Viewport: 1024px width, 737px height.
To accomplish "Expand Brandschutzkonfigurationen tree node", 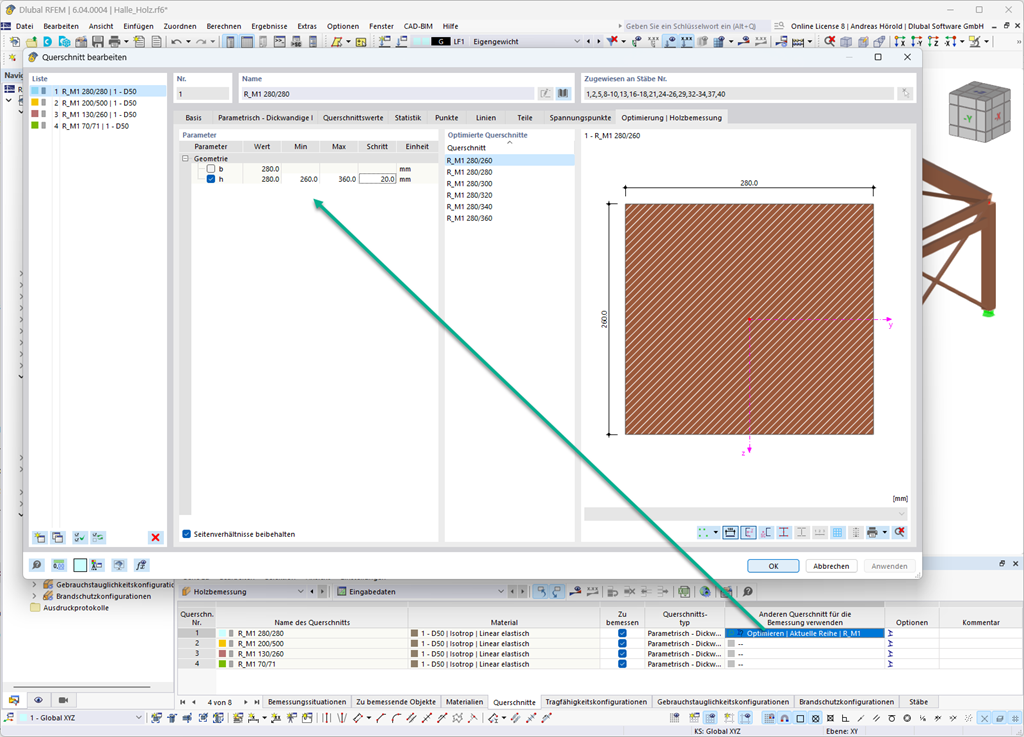I will coord(35,596).
